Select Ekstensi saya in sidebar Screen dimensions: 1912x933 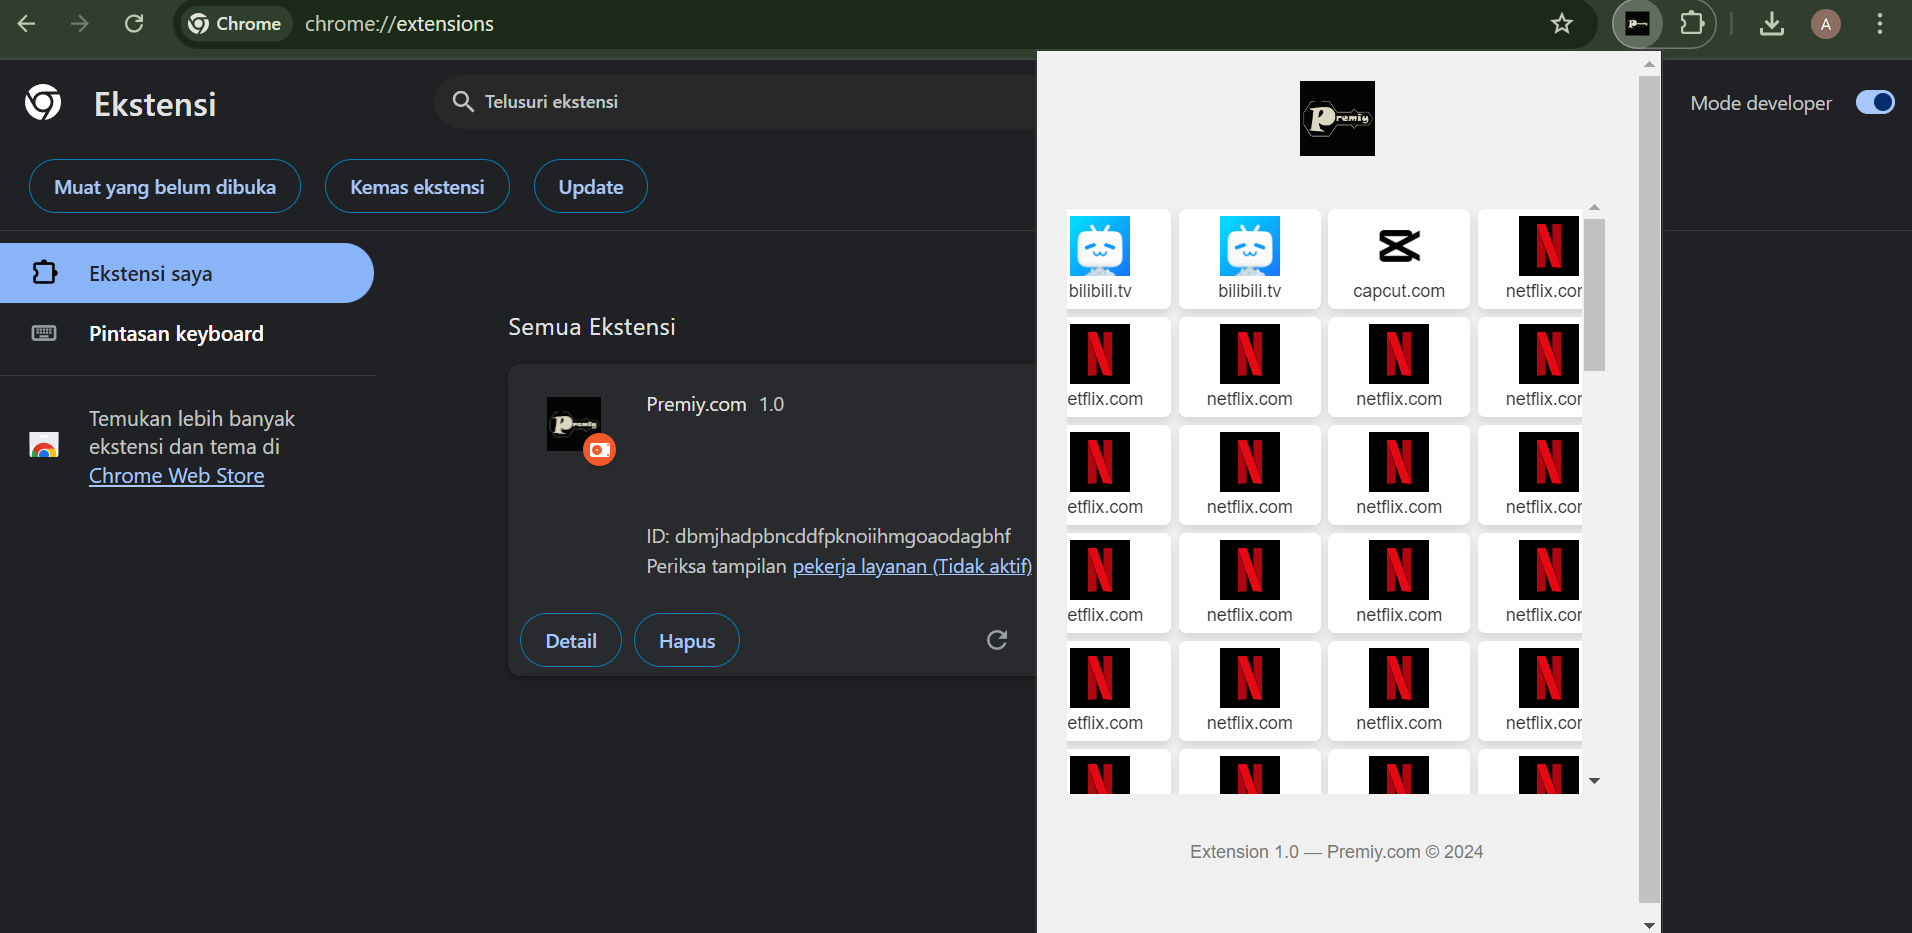tap(187, 273)
